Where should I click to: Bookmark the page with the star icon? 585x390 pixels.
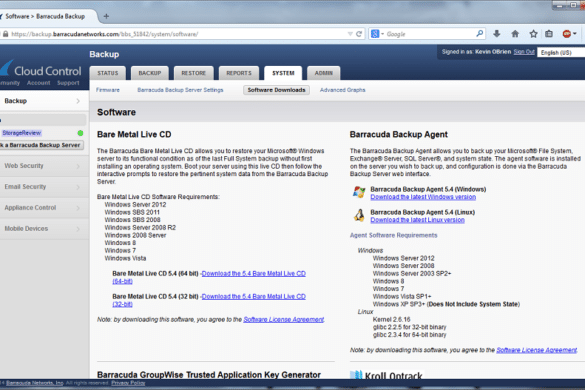coord(534,34)
